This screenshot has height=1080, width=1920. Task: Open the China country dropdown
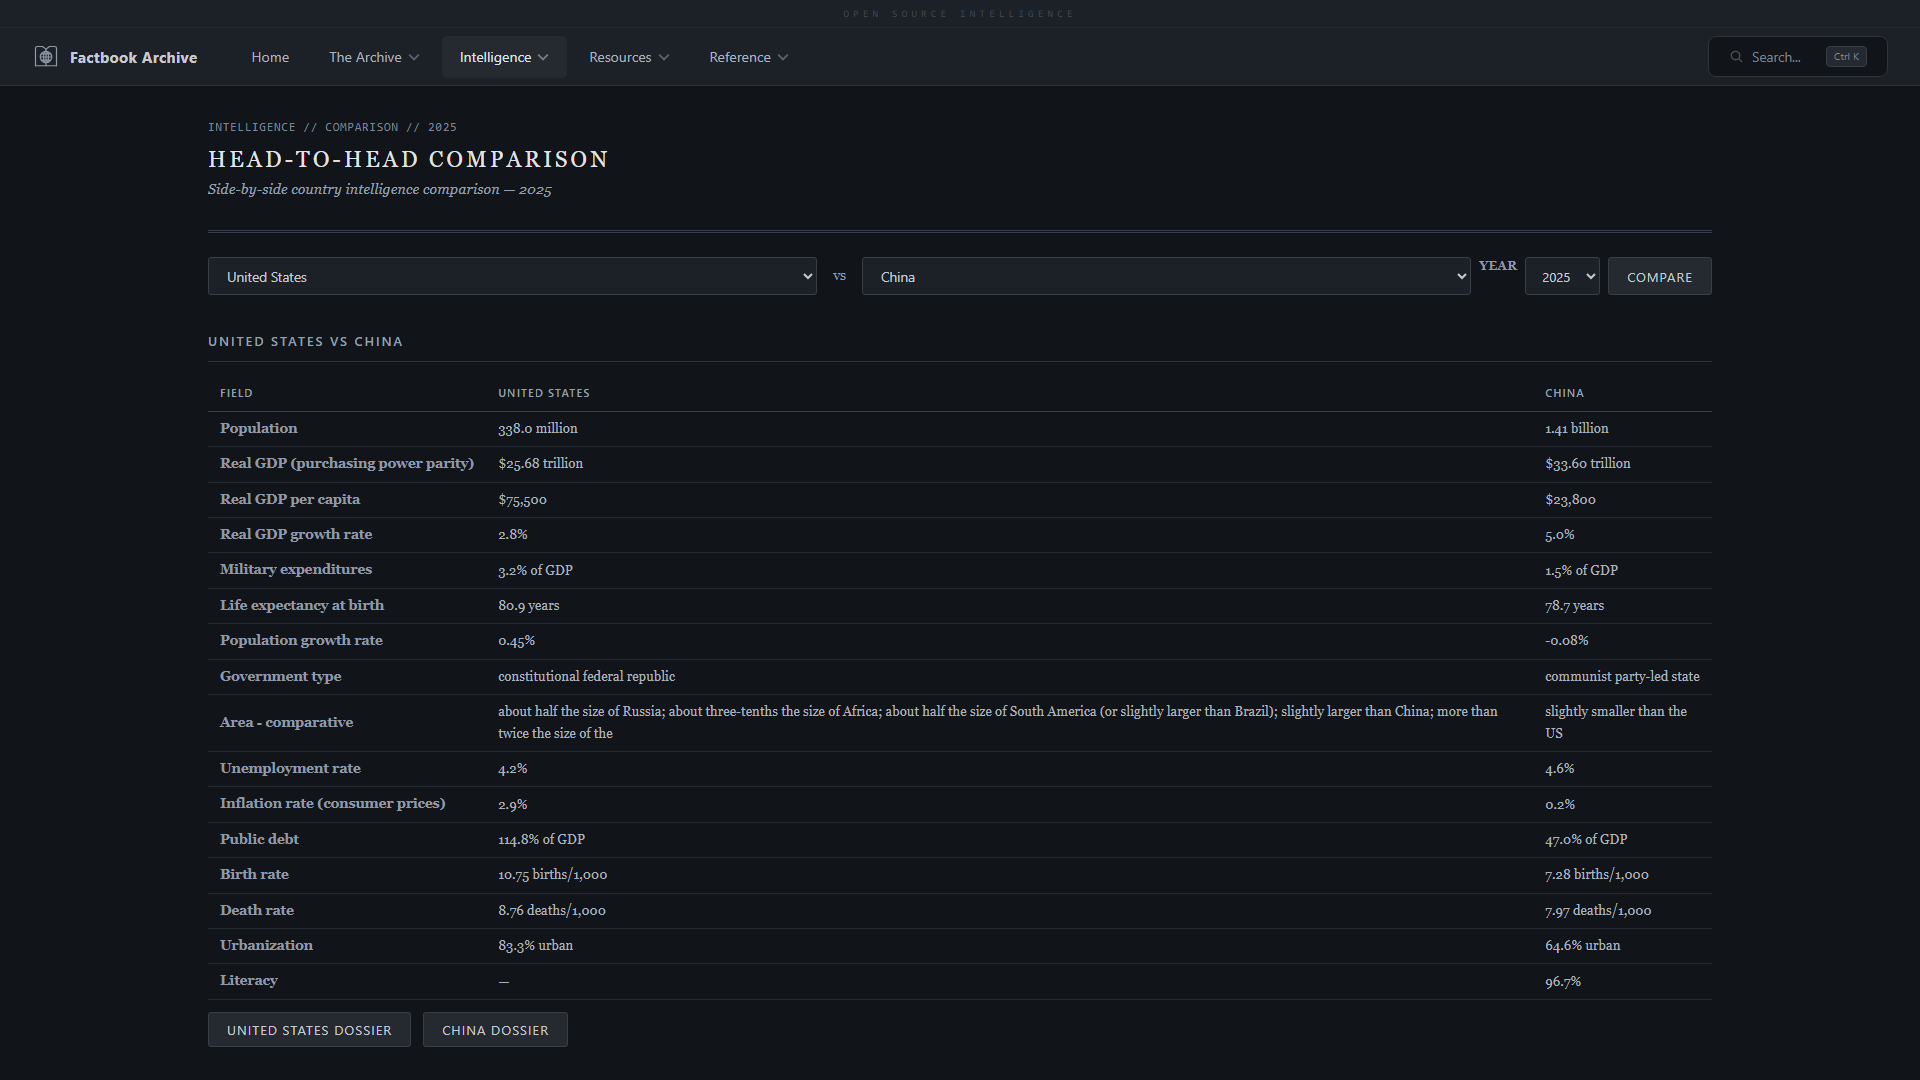click(1165, 277)
